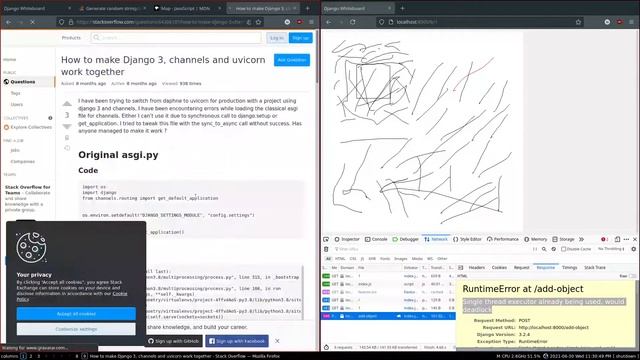Screen dimensions: 640x360
Task: Show the Cookies tab of the request
Action: coord(499,268)
